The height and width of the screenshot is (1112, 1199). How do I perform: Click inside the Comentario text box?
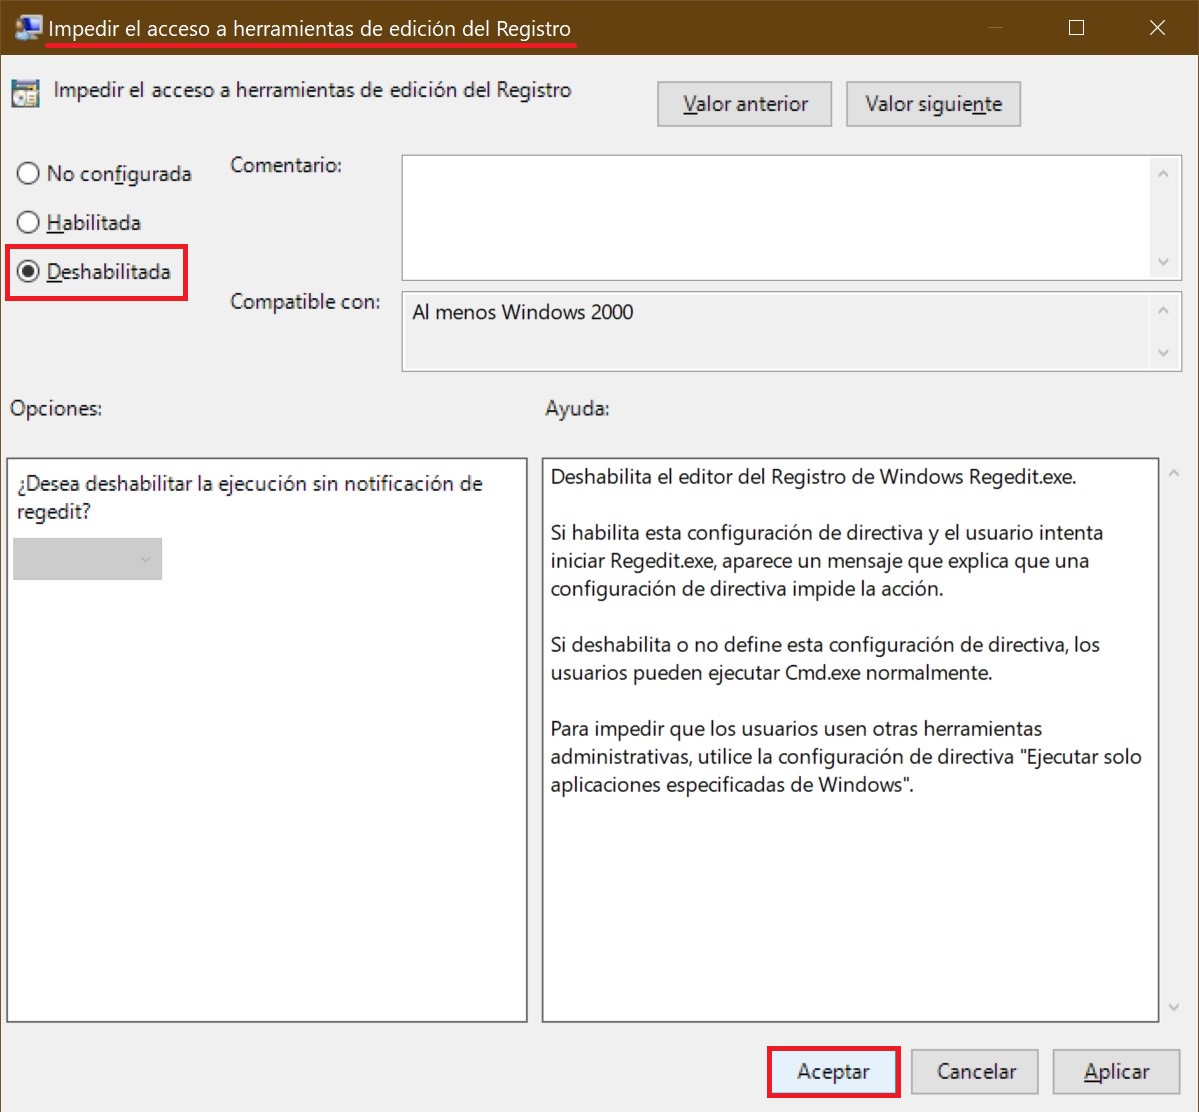pos(775,217)
